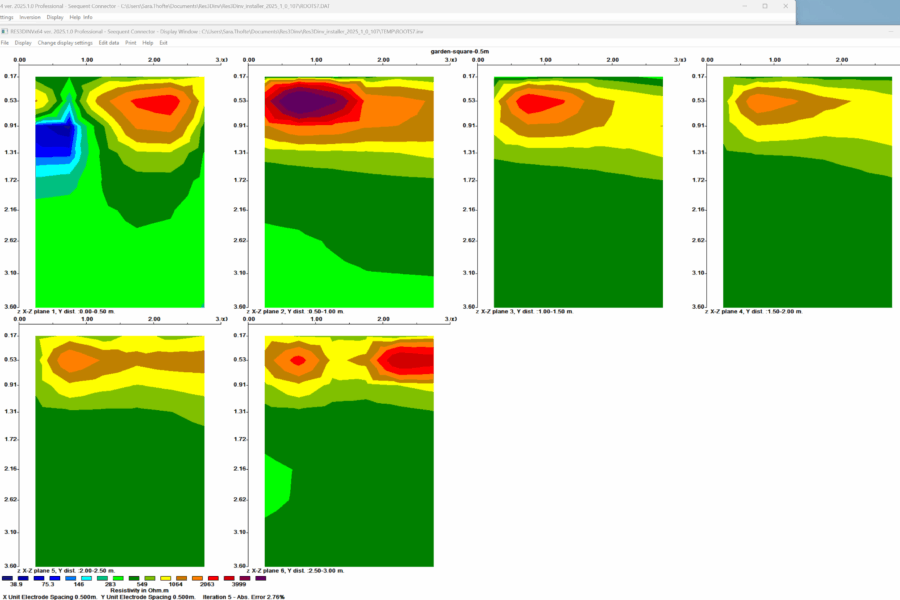Image resolution: width=900 pixels, height=600 pixels.
Task: Open the Display menu in the main window
Action: coord(55,17)
